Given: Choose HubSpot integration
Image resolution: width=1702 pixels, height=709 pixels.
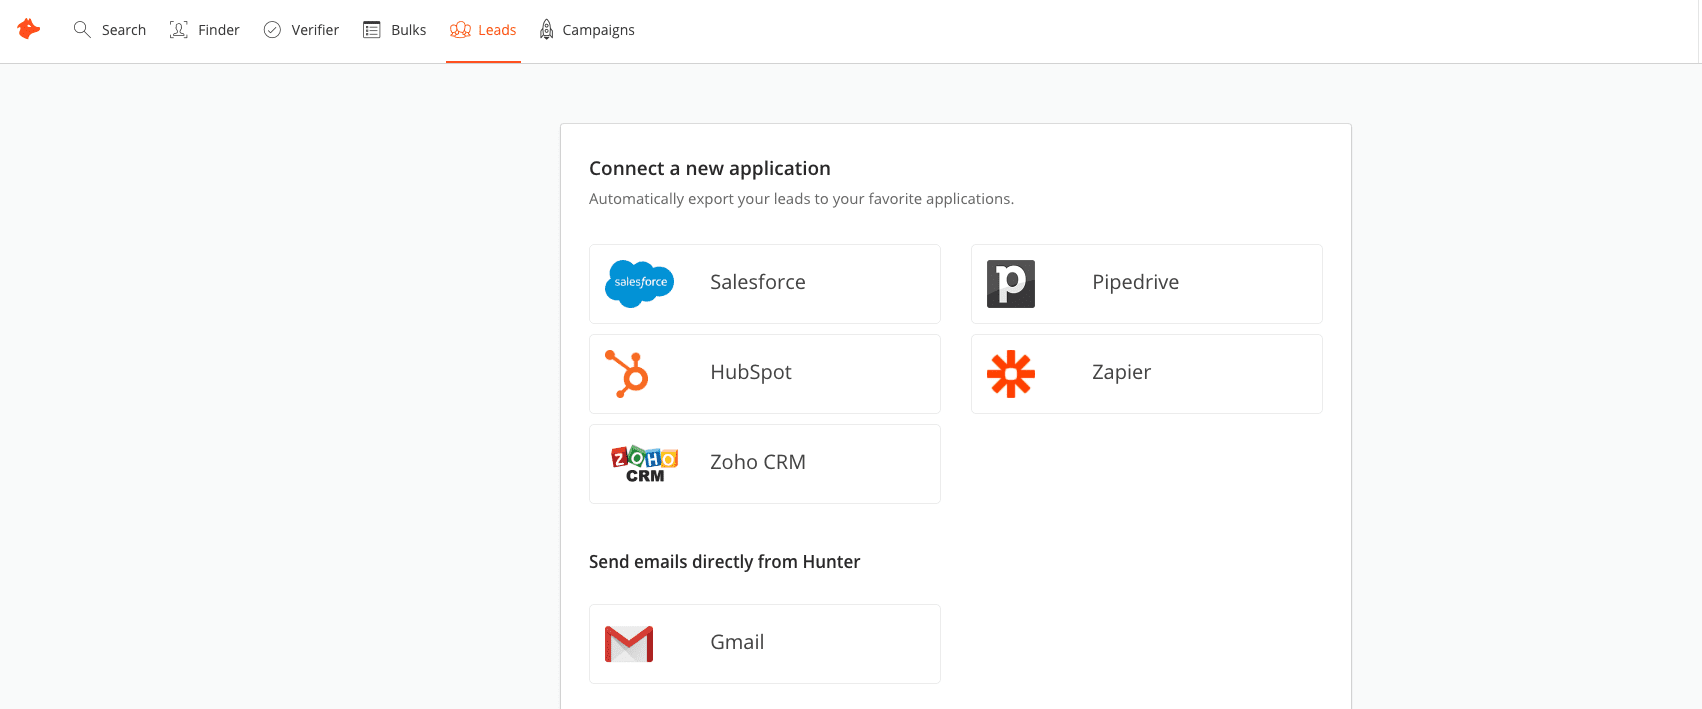Looking at the screenshot, I should coord(765,374).
